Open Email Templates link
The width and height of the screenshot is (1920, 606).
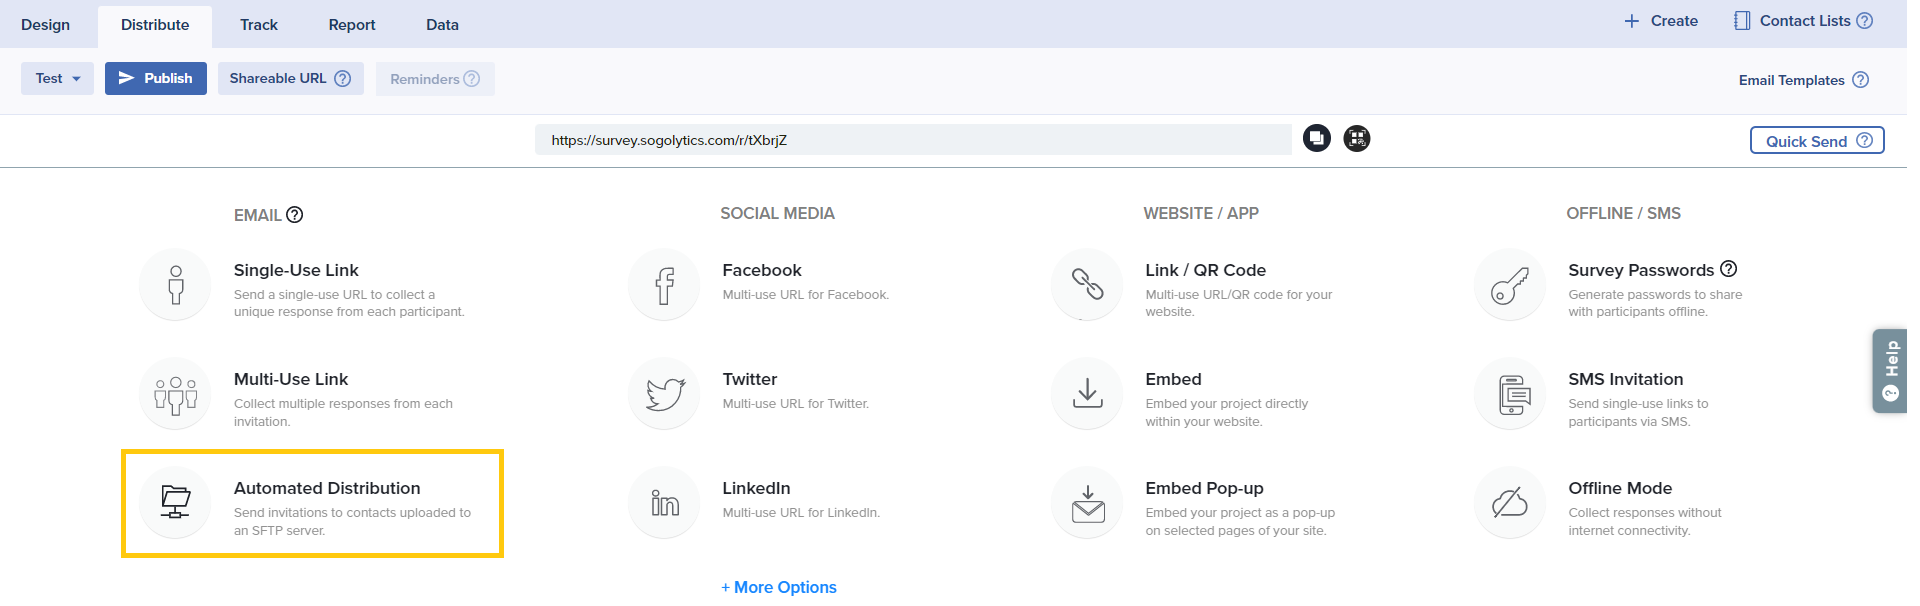click(x=1791, y=80)
